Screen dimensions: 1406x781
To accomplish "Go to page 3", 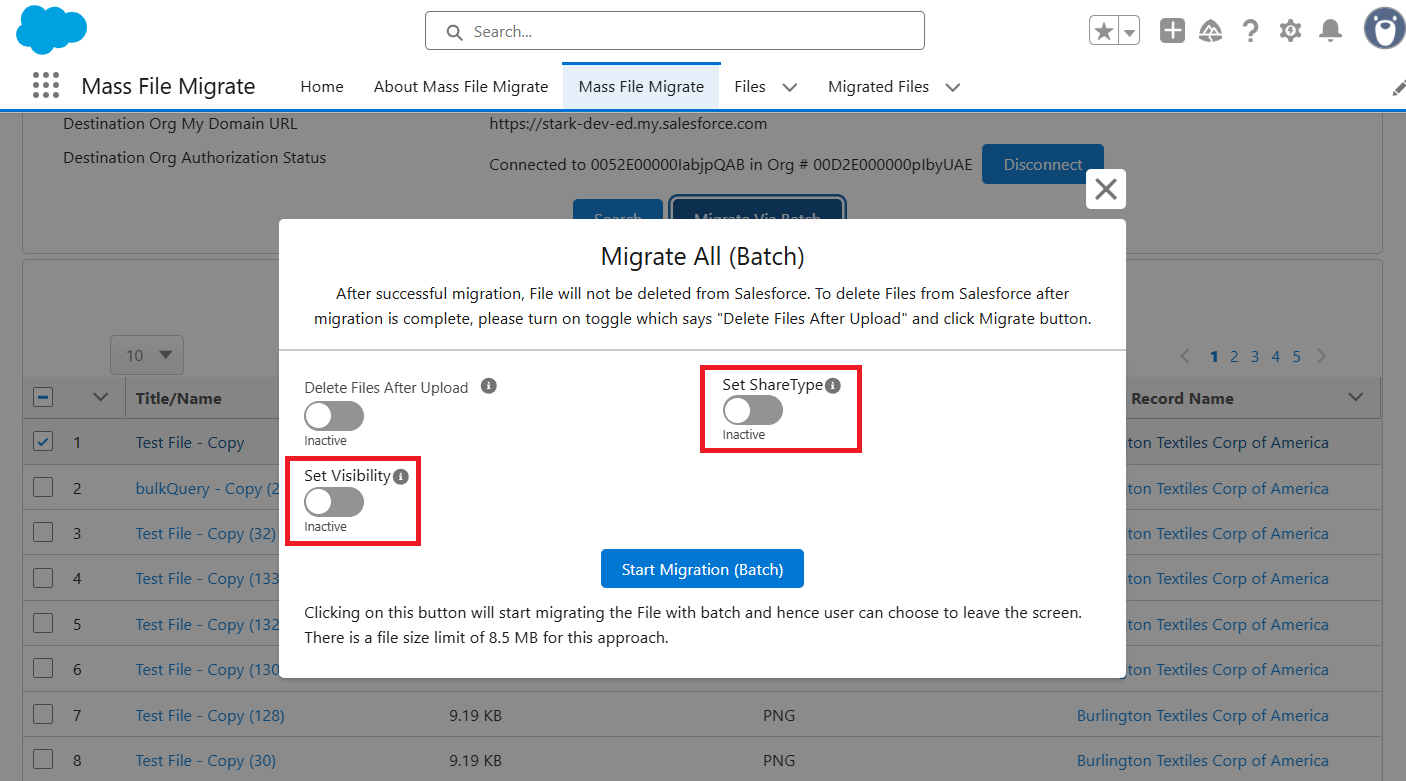I will [1255, 357].
